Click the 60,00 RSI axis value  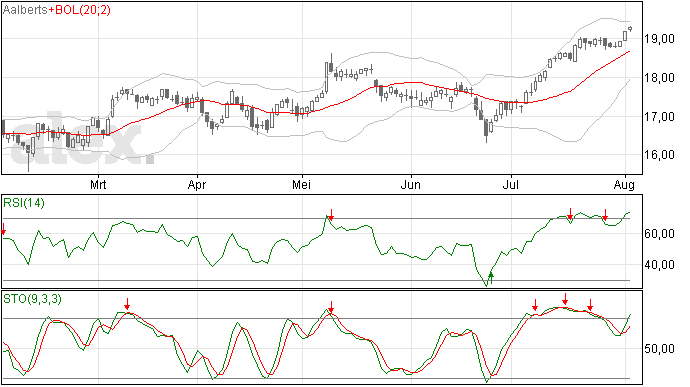660,234
